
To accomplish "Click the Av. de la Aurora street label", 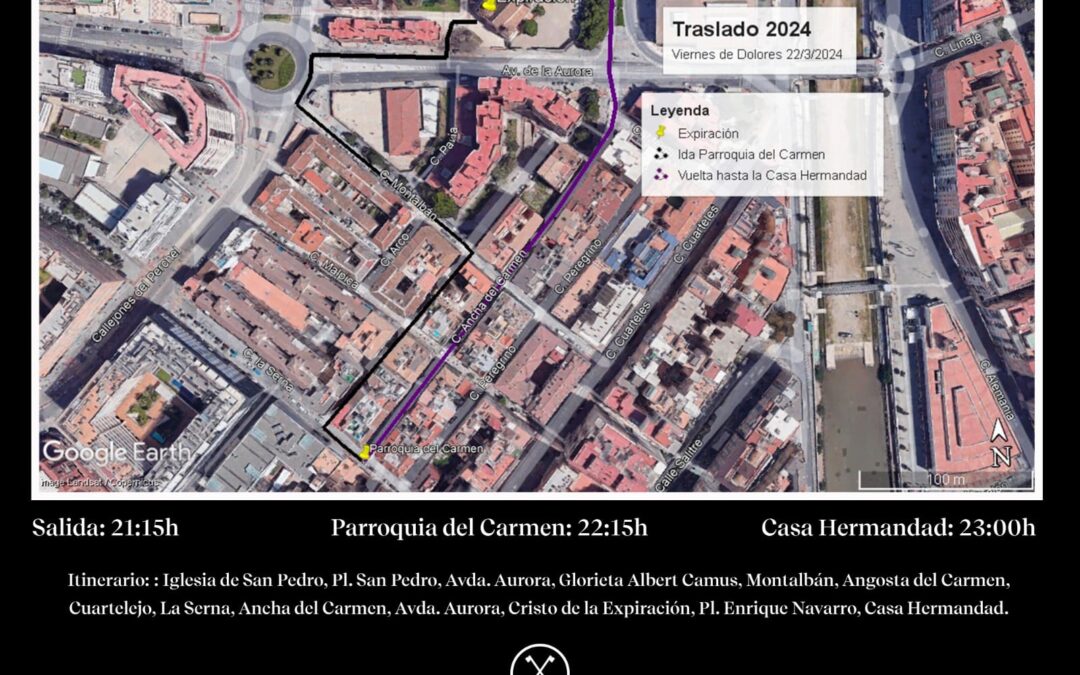I will 539,70.
